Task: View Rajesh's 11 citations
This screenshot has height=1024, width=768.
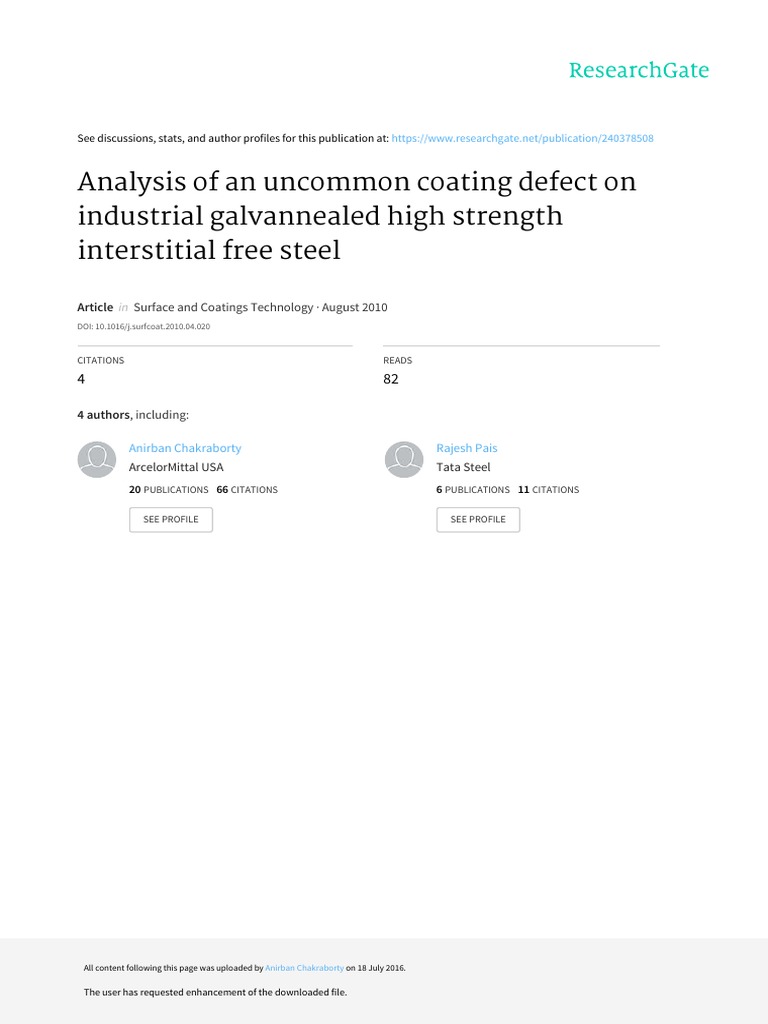Action: click(548, 490)
